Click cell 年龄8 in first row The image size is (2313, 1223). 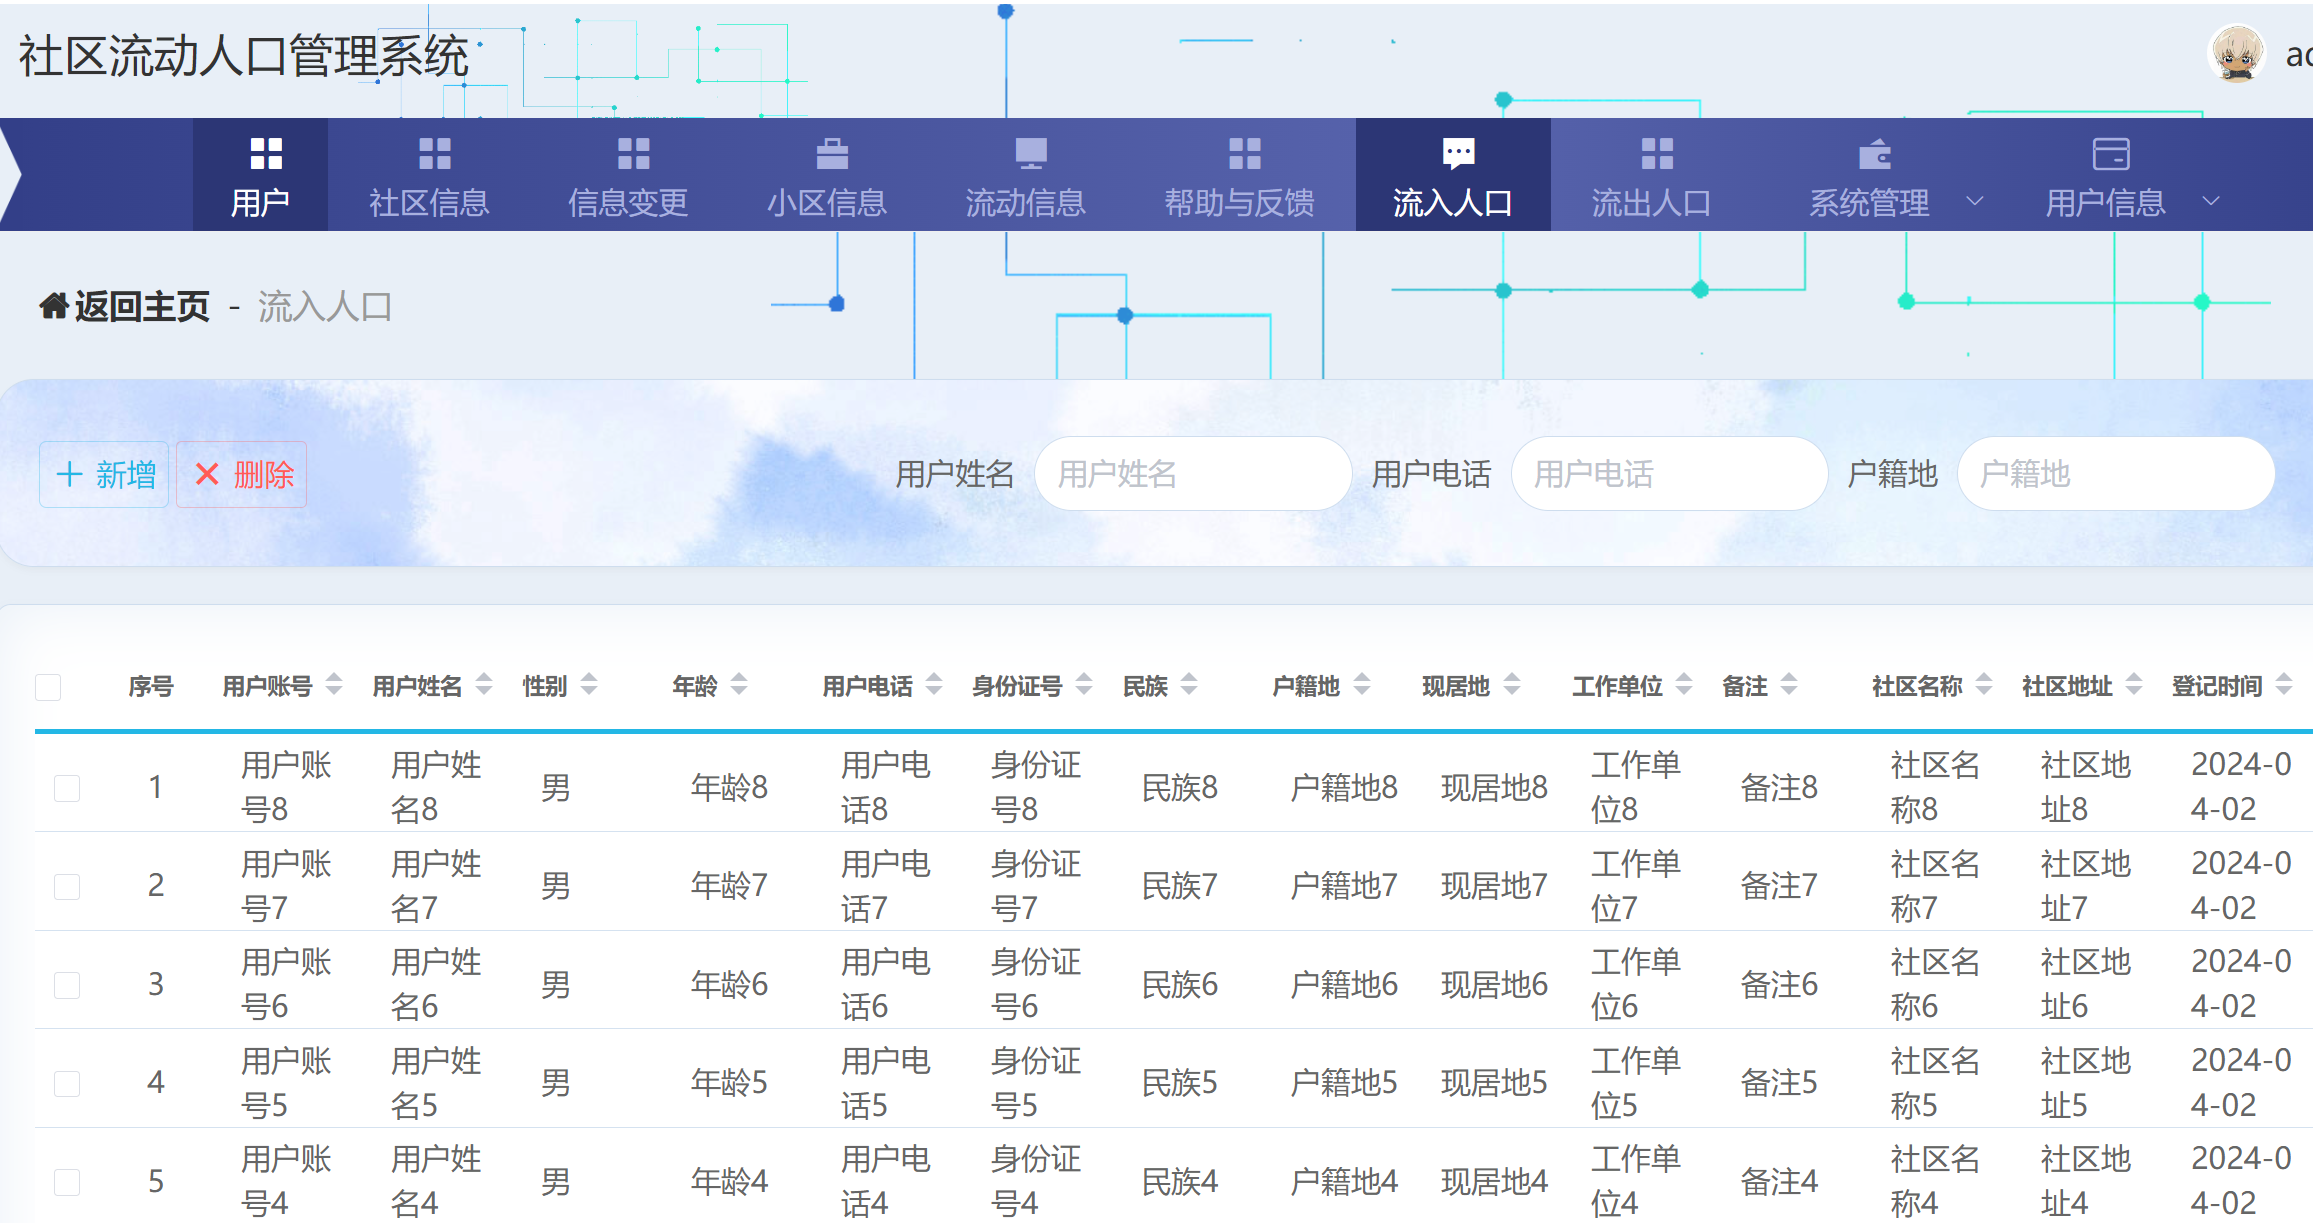(729, 788)
